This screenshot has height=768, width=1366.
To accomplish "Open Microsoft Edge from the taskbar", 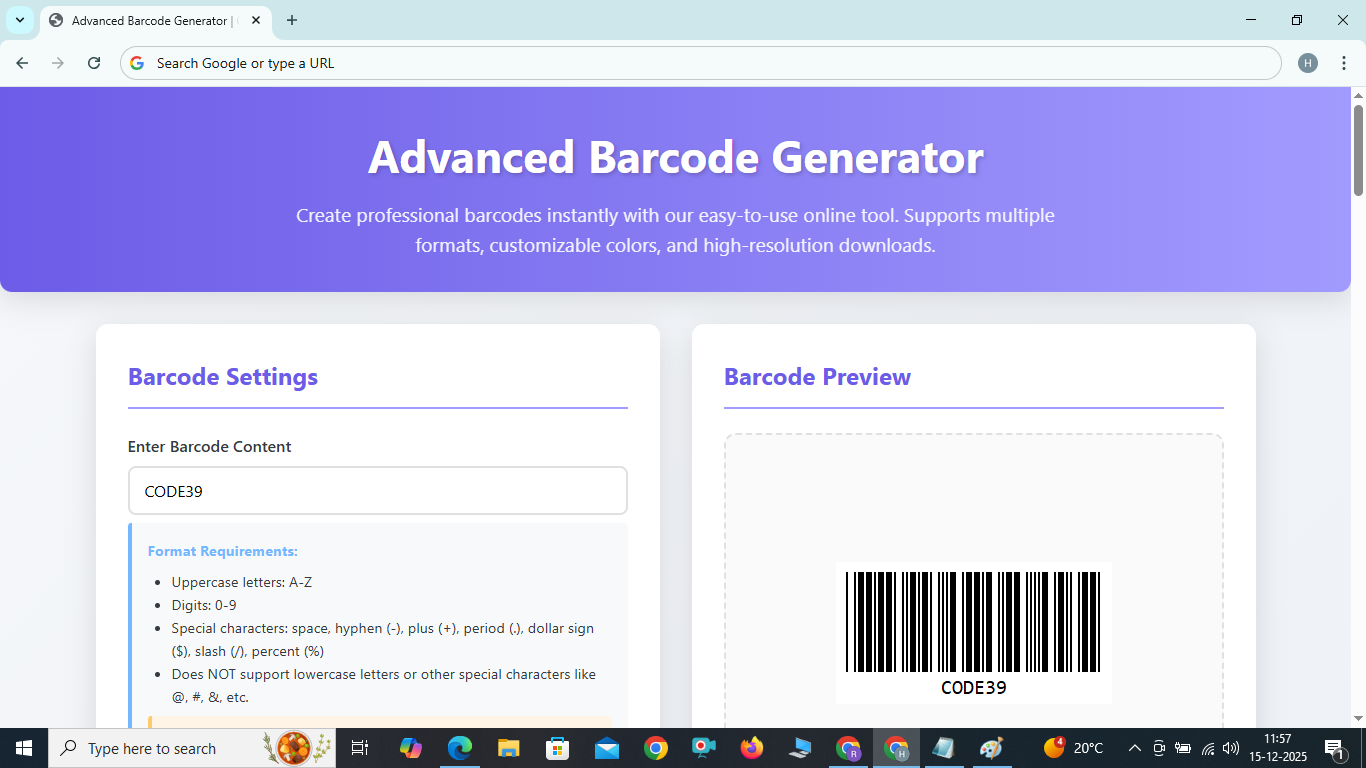I will click(x=459, y=748).
